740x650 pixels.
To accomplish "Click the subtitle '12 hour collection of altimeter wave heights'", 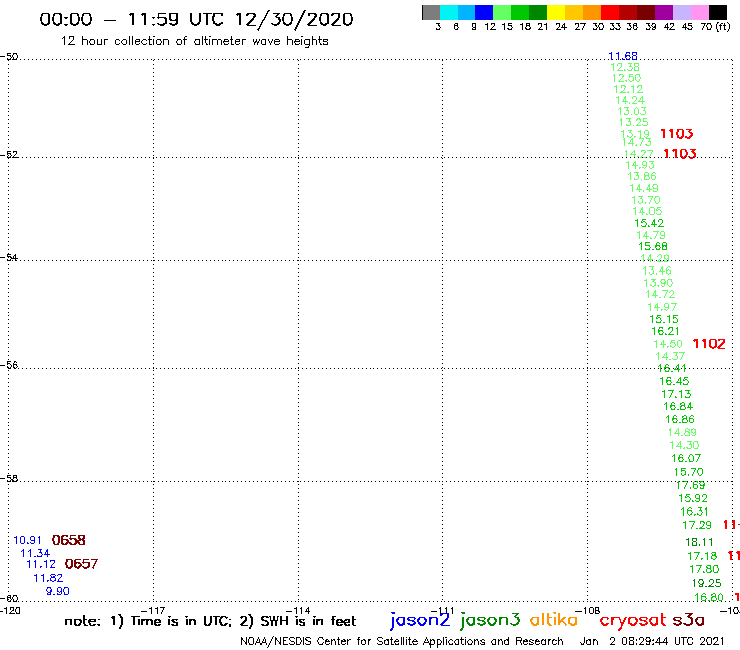I will [x=194, y=41].
